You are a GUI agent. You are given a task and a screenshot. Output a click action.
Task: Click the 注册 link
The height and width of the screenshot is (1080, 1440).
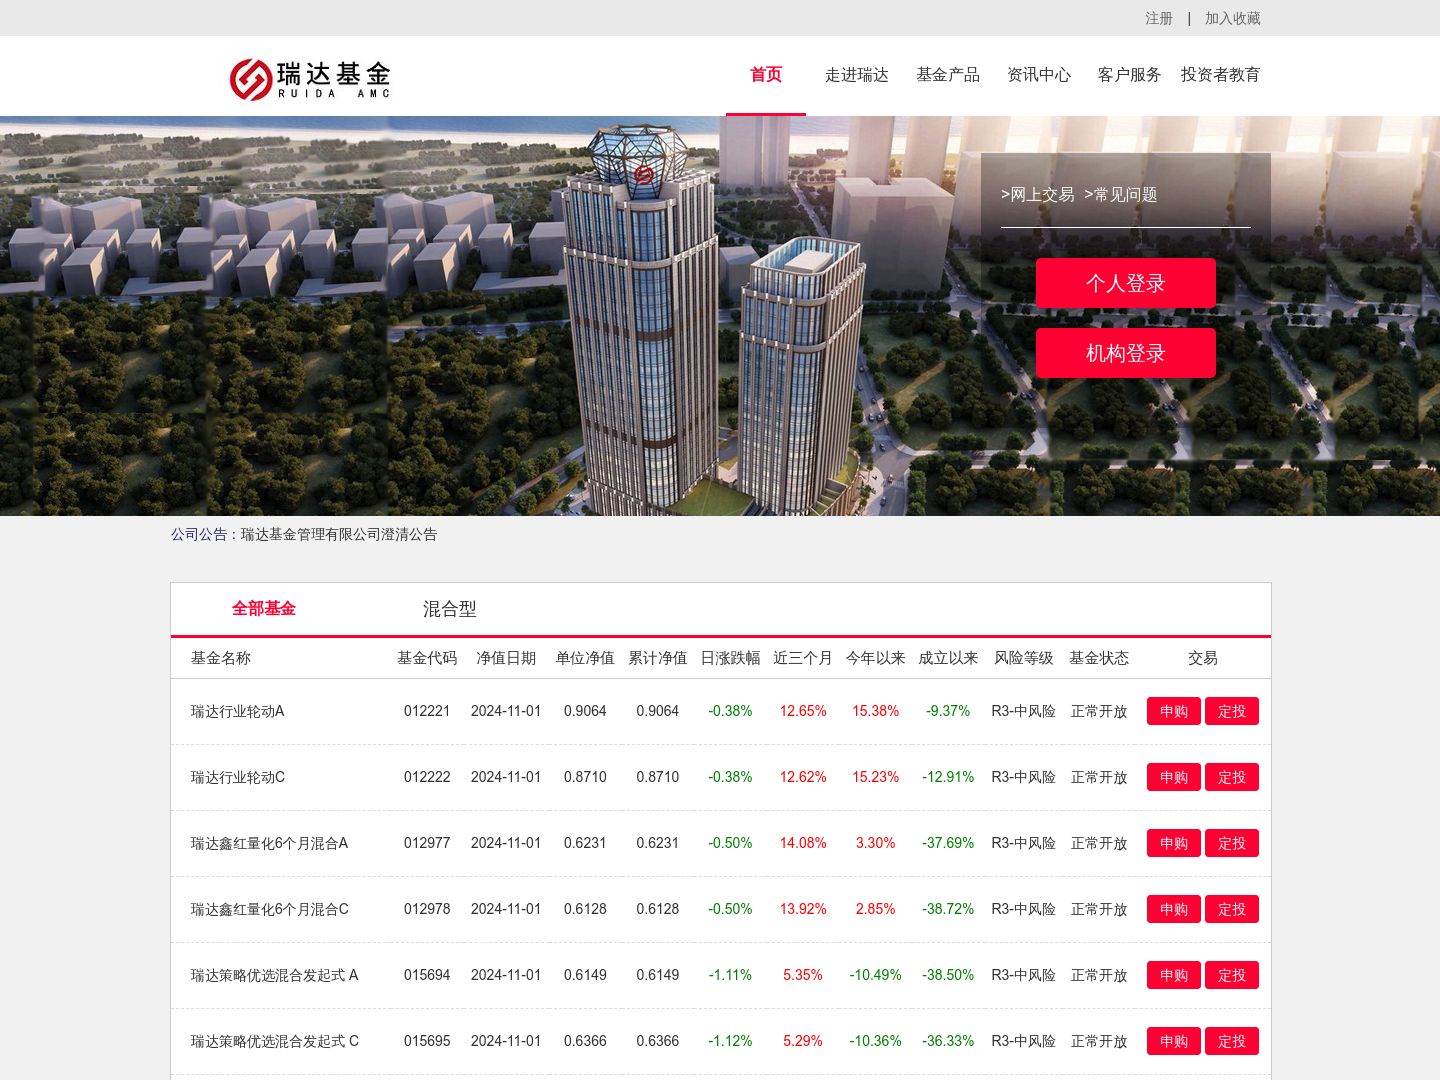pyautogui.click(x=1159, y=18)
